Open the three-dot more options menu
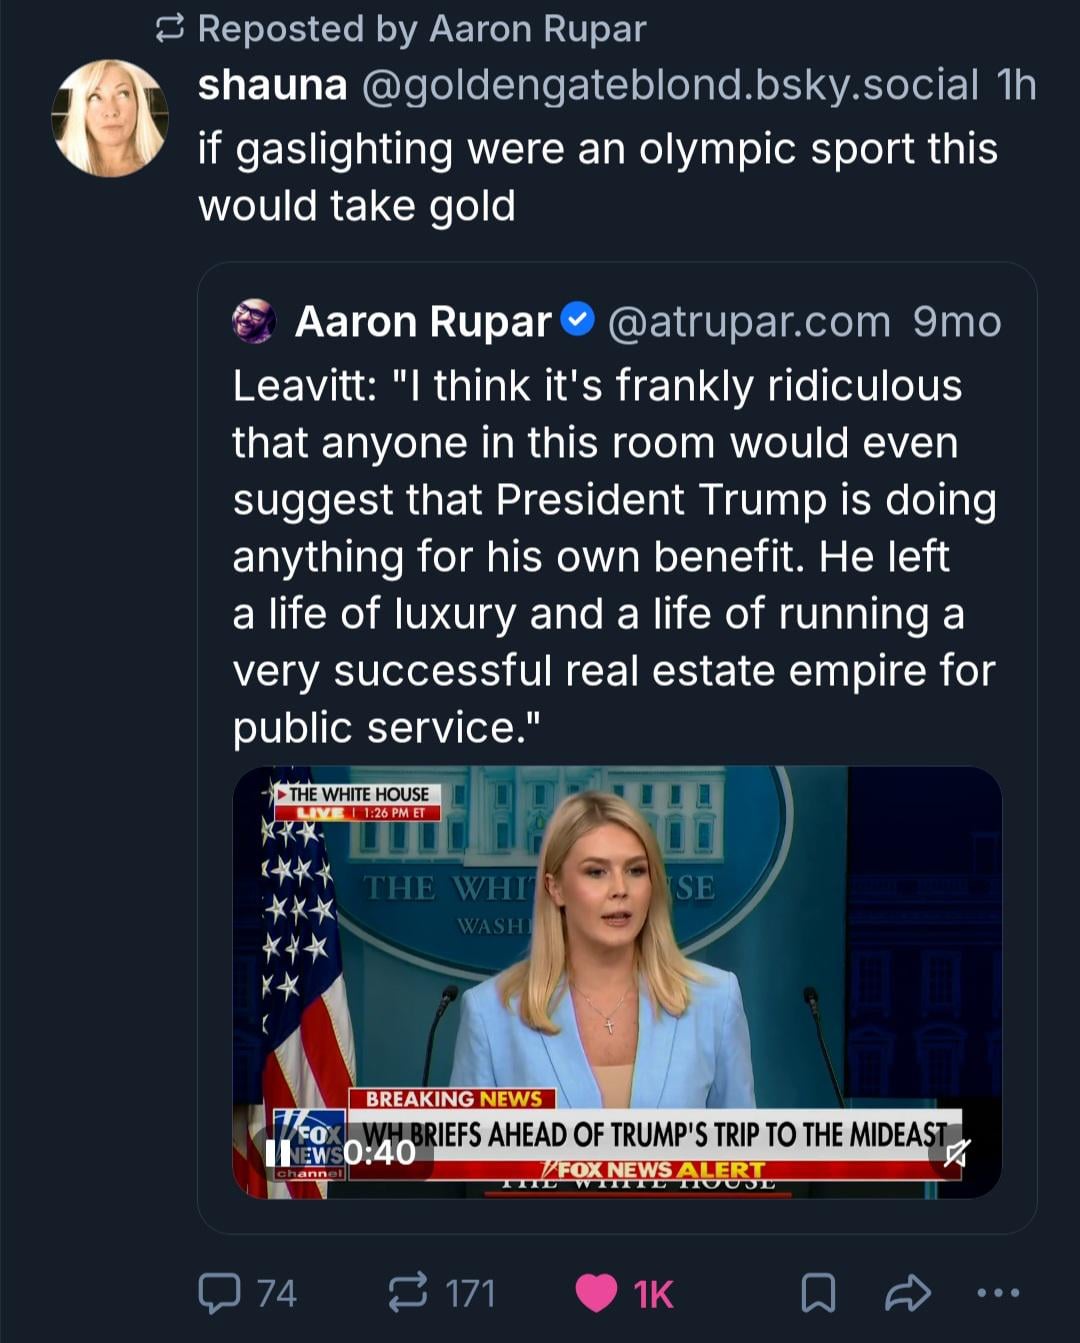 pyautogui.click(x=997, y=1293)
